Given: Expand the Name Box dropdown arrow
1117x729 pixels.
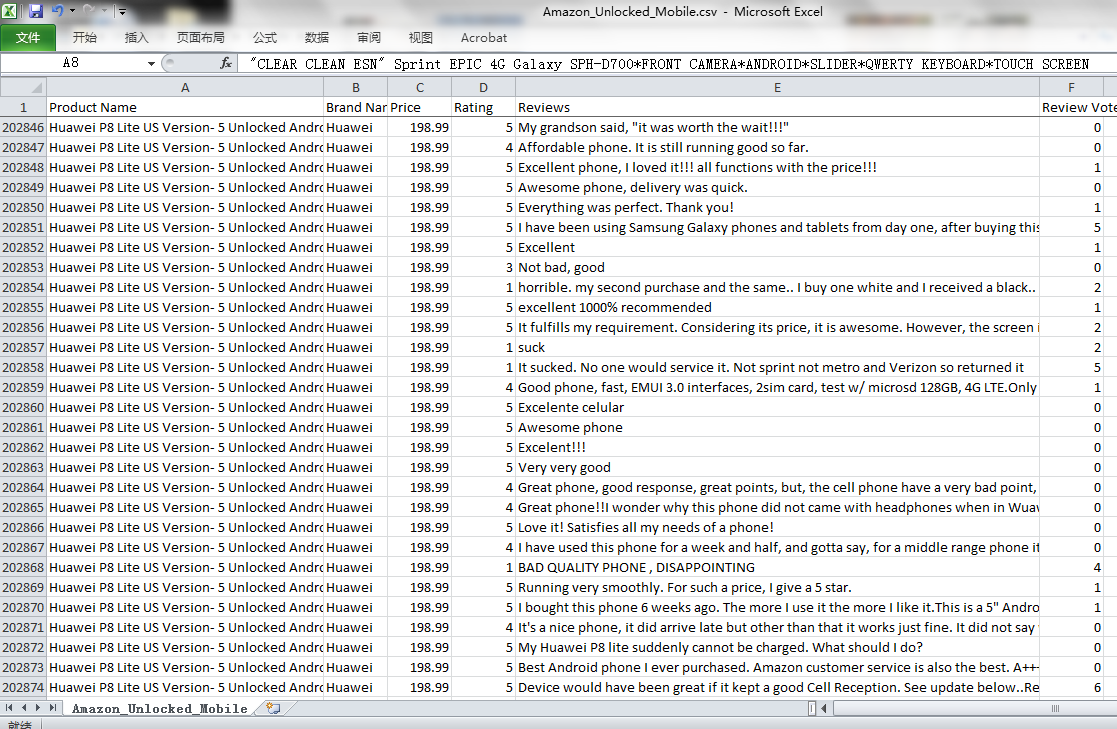Looking at the screenshot, I should (151, 63).
